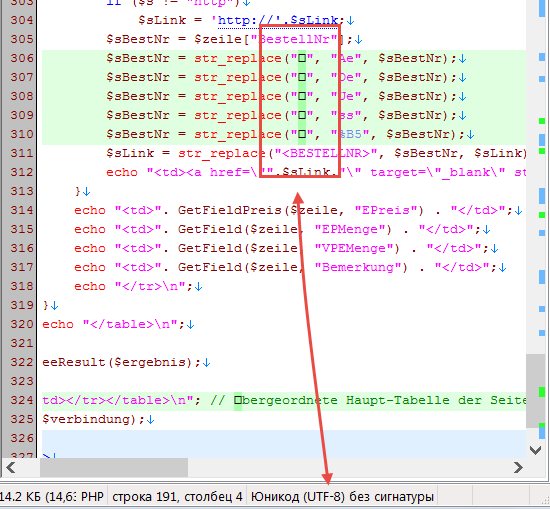Click the "VPEMenge" string on line 316
The width and height of the screenshot is (550, 509).
tap(354, 248)
